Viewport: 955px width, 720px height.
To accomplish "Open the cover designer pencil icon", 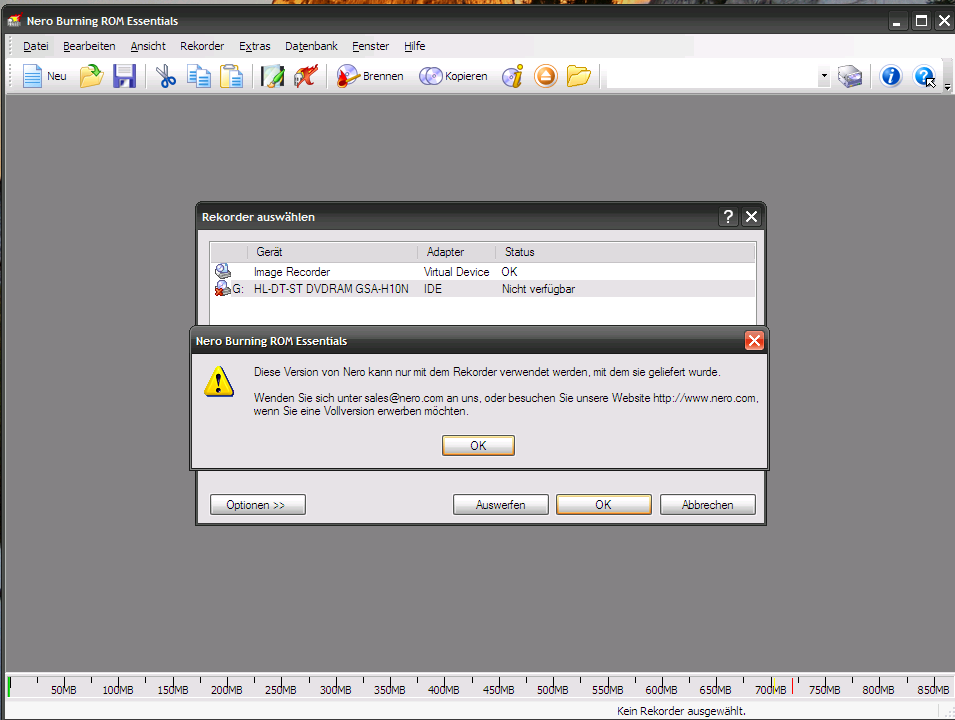I will point(272,76).
